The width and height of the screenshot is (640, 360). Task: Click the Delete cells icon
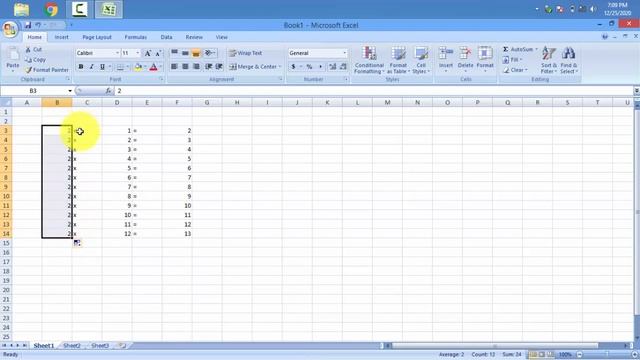click(x=465, y=53)
